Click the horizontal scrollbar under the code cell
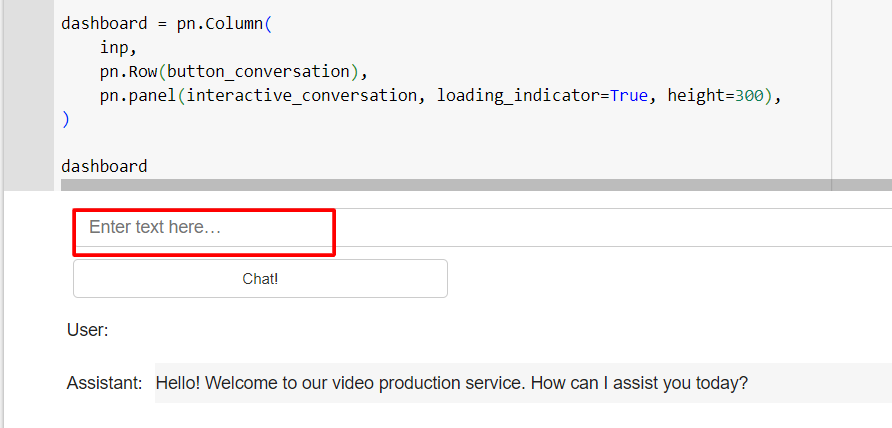This screenshot has width=892, height=428. point(476,185)
